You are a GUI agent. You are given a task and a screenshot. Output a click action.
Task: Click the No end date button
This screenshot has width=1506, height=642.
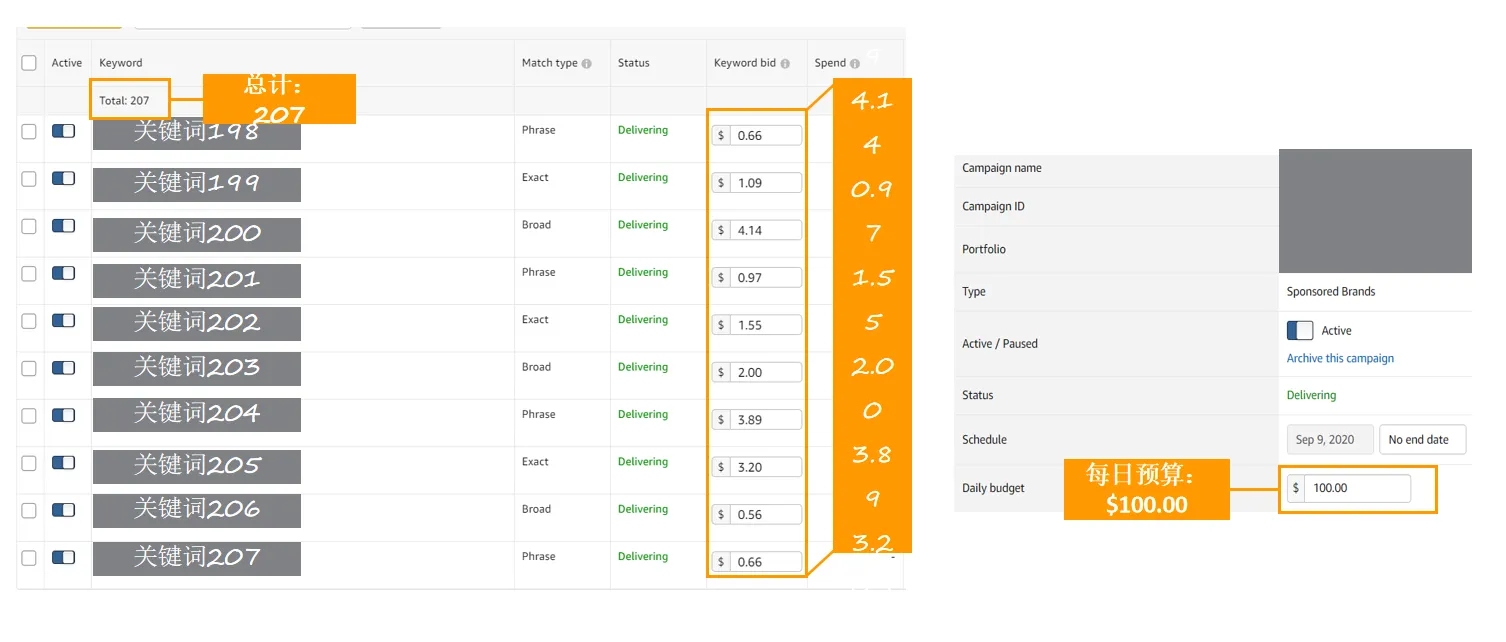[x=1422, y=440]
